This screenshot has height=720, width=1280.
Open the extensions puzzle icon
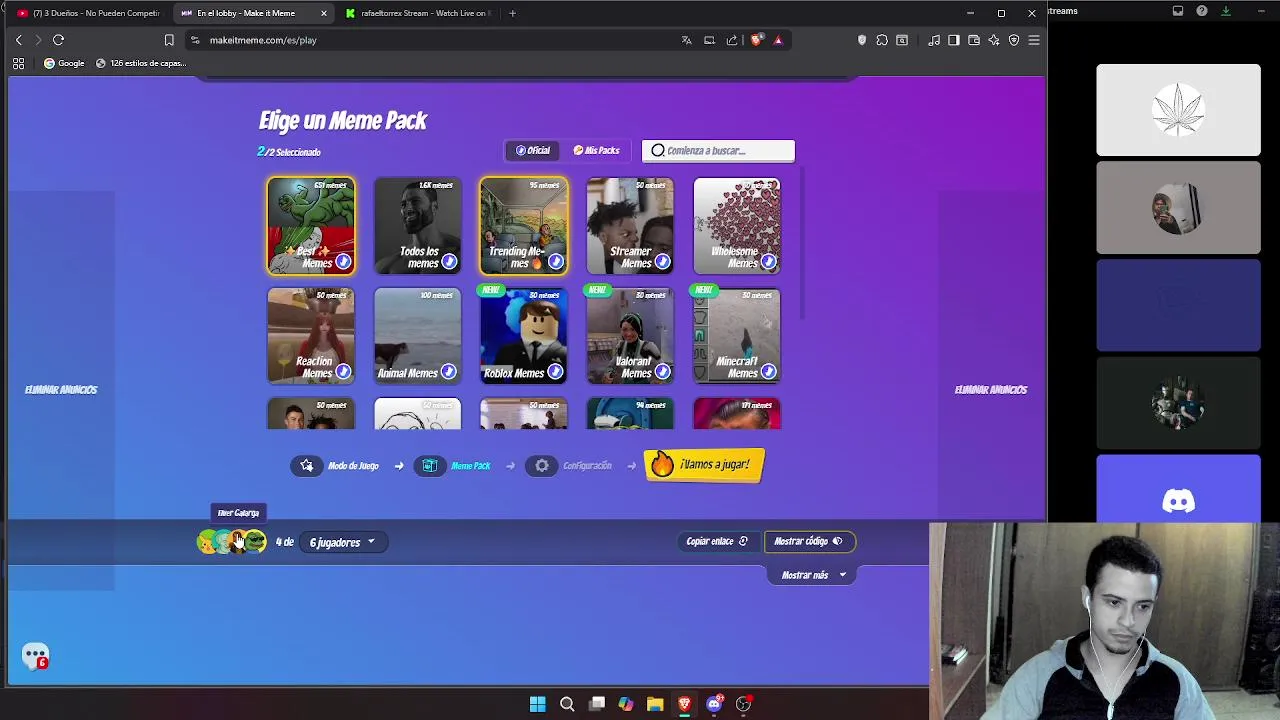(x=882, y=40)
